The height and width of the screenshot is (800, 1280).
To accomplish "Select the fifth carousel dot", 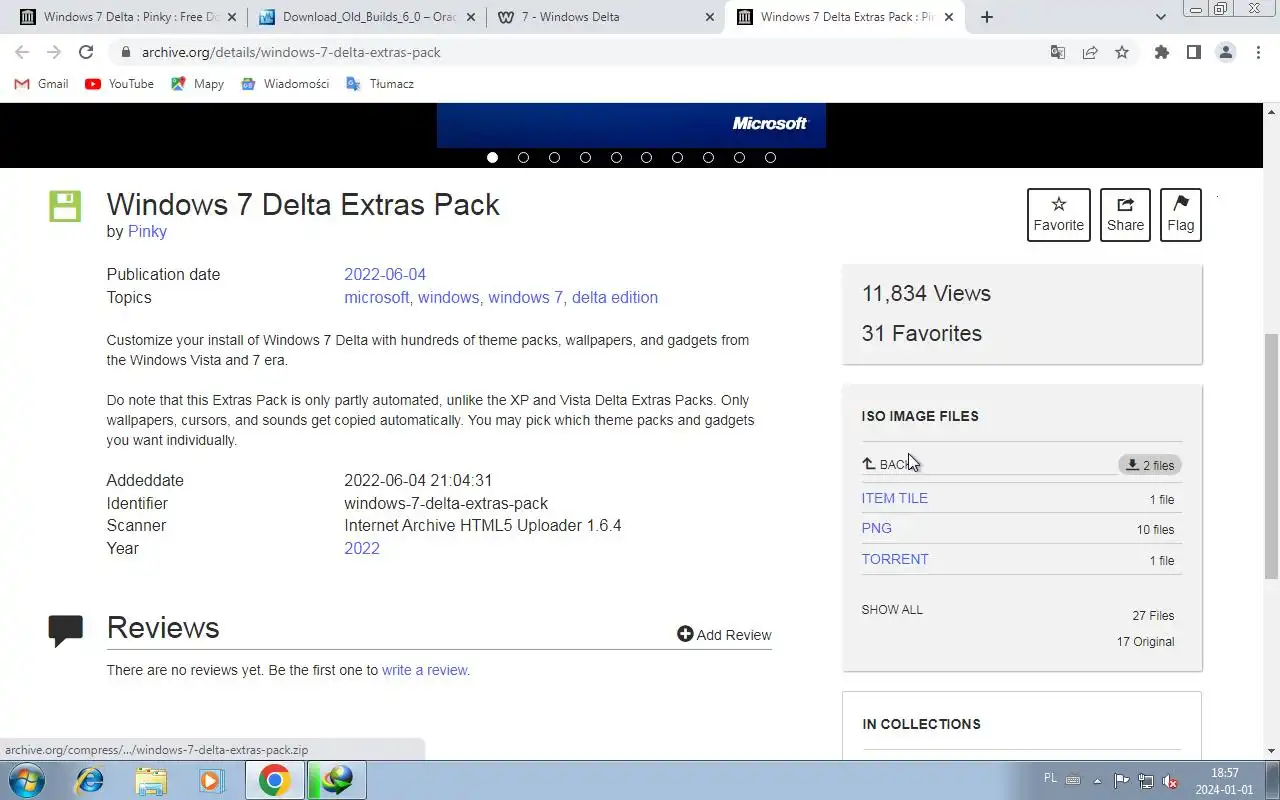I will click(x=616, y=157).
